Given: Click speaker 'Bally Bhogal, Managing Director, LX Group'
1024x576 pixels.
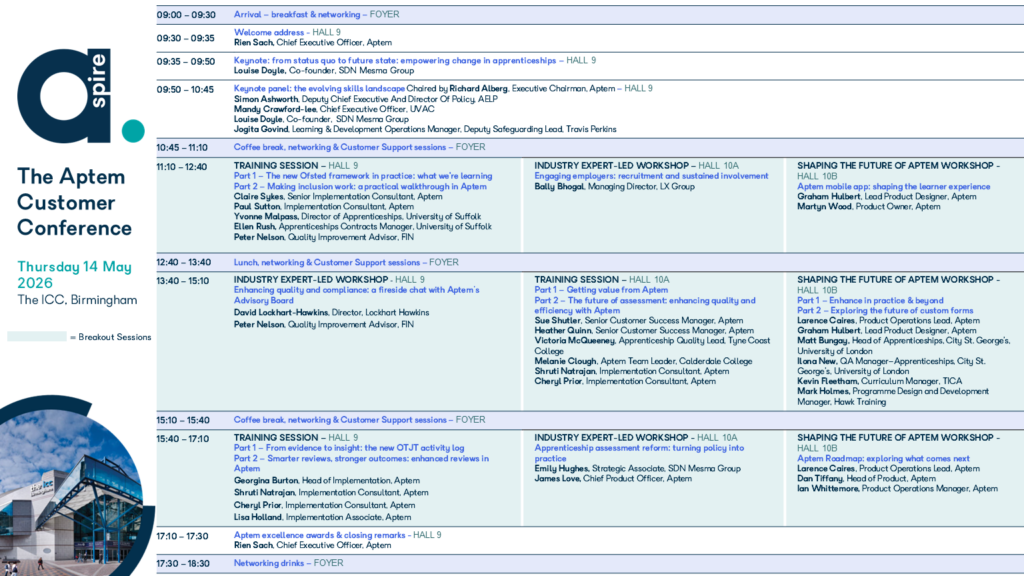Looking at the screenshot, I should tap(614, 186).
